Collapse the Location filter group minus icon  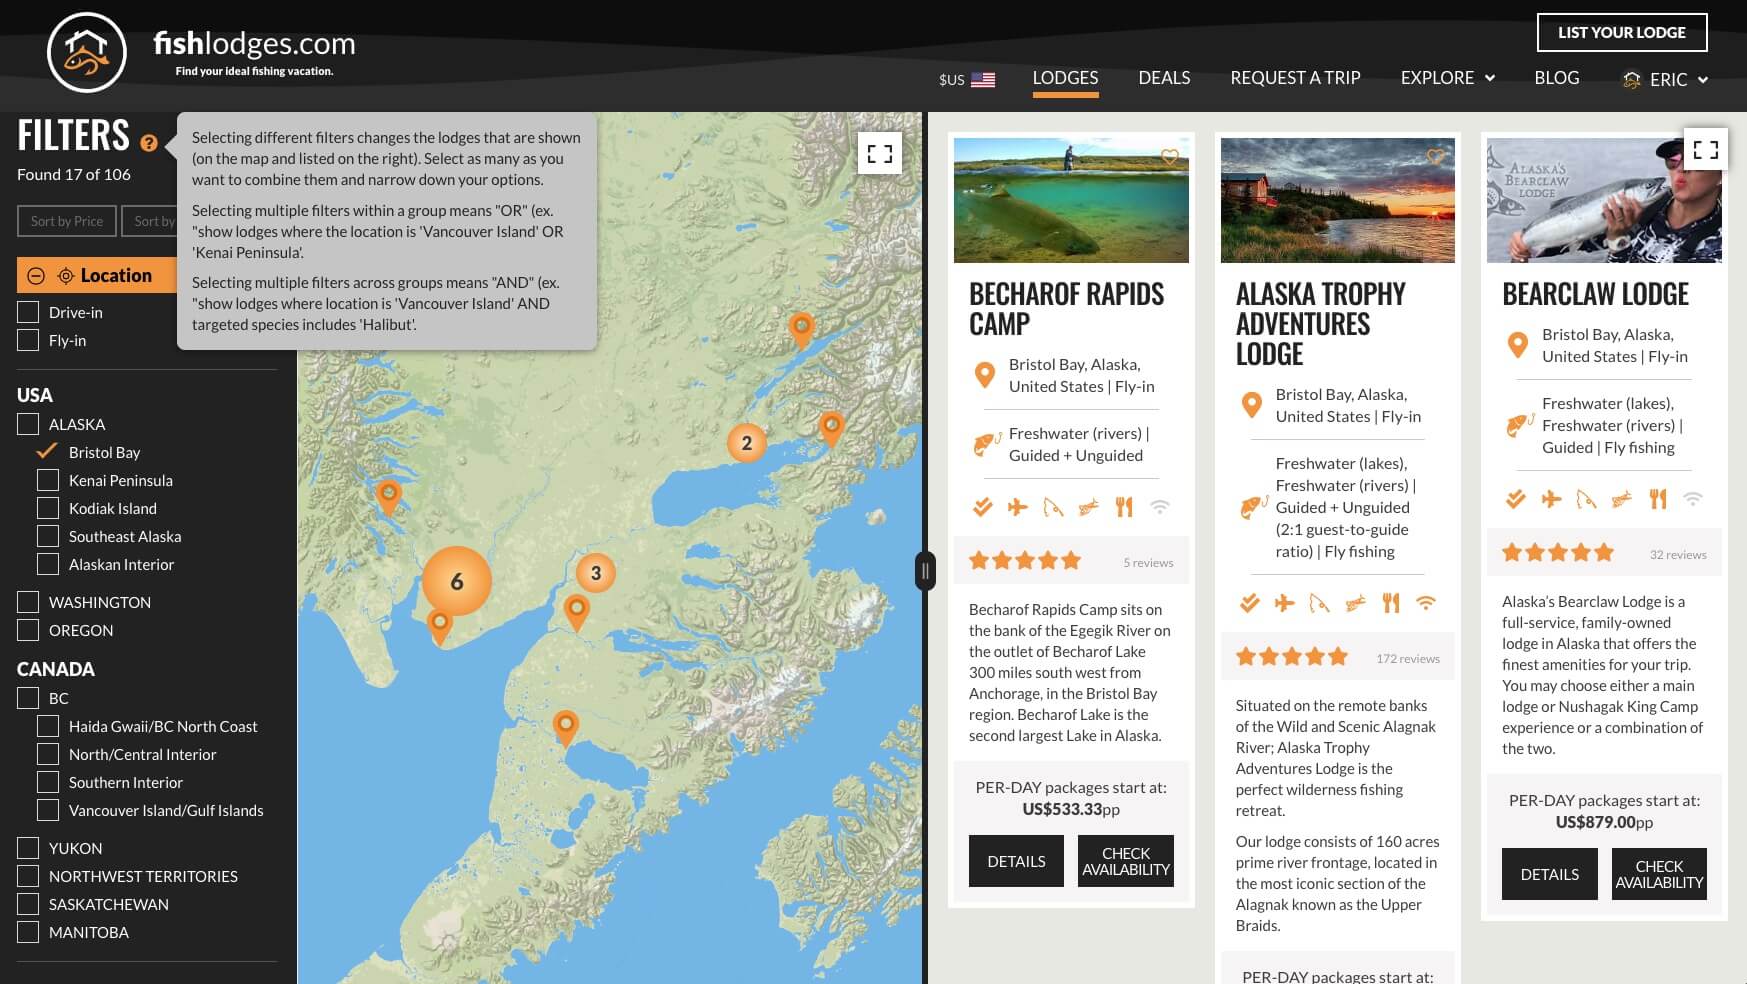(36, 276)
